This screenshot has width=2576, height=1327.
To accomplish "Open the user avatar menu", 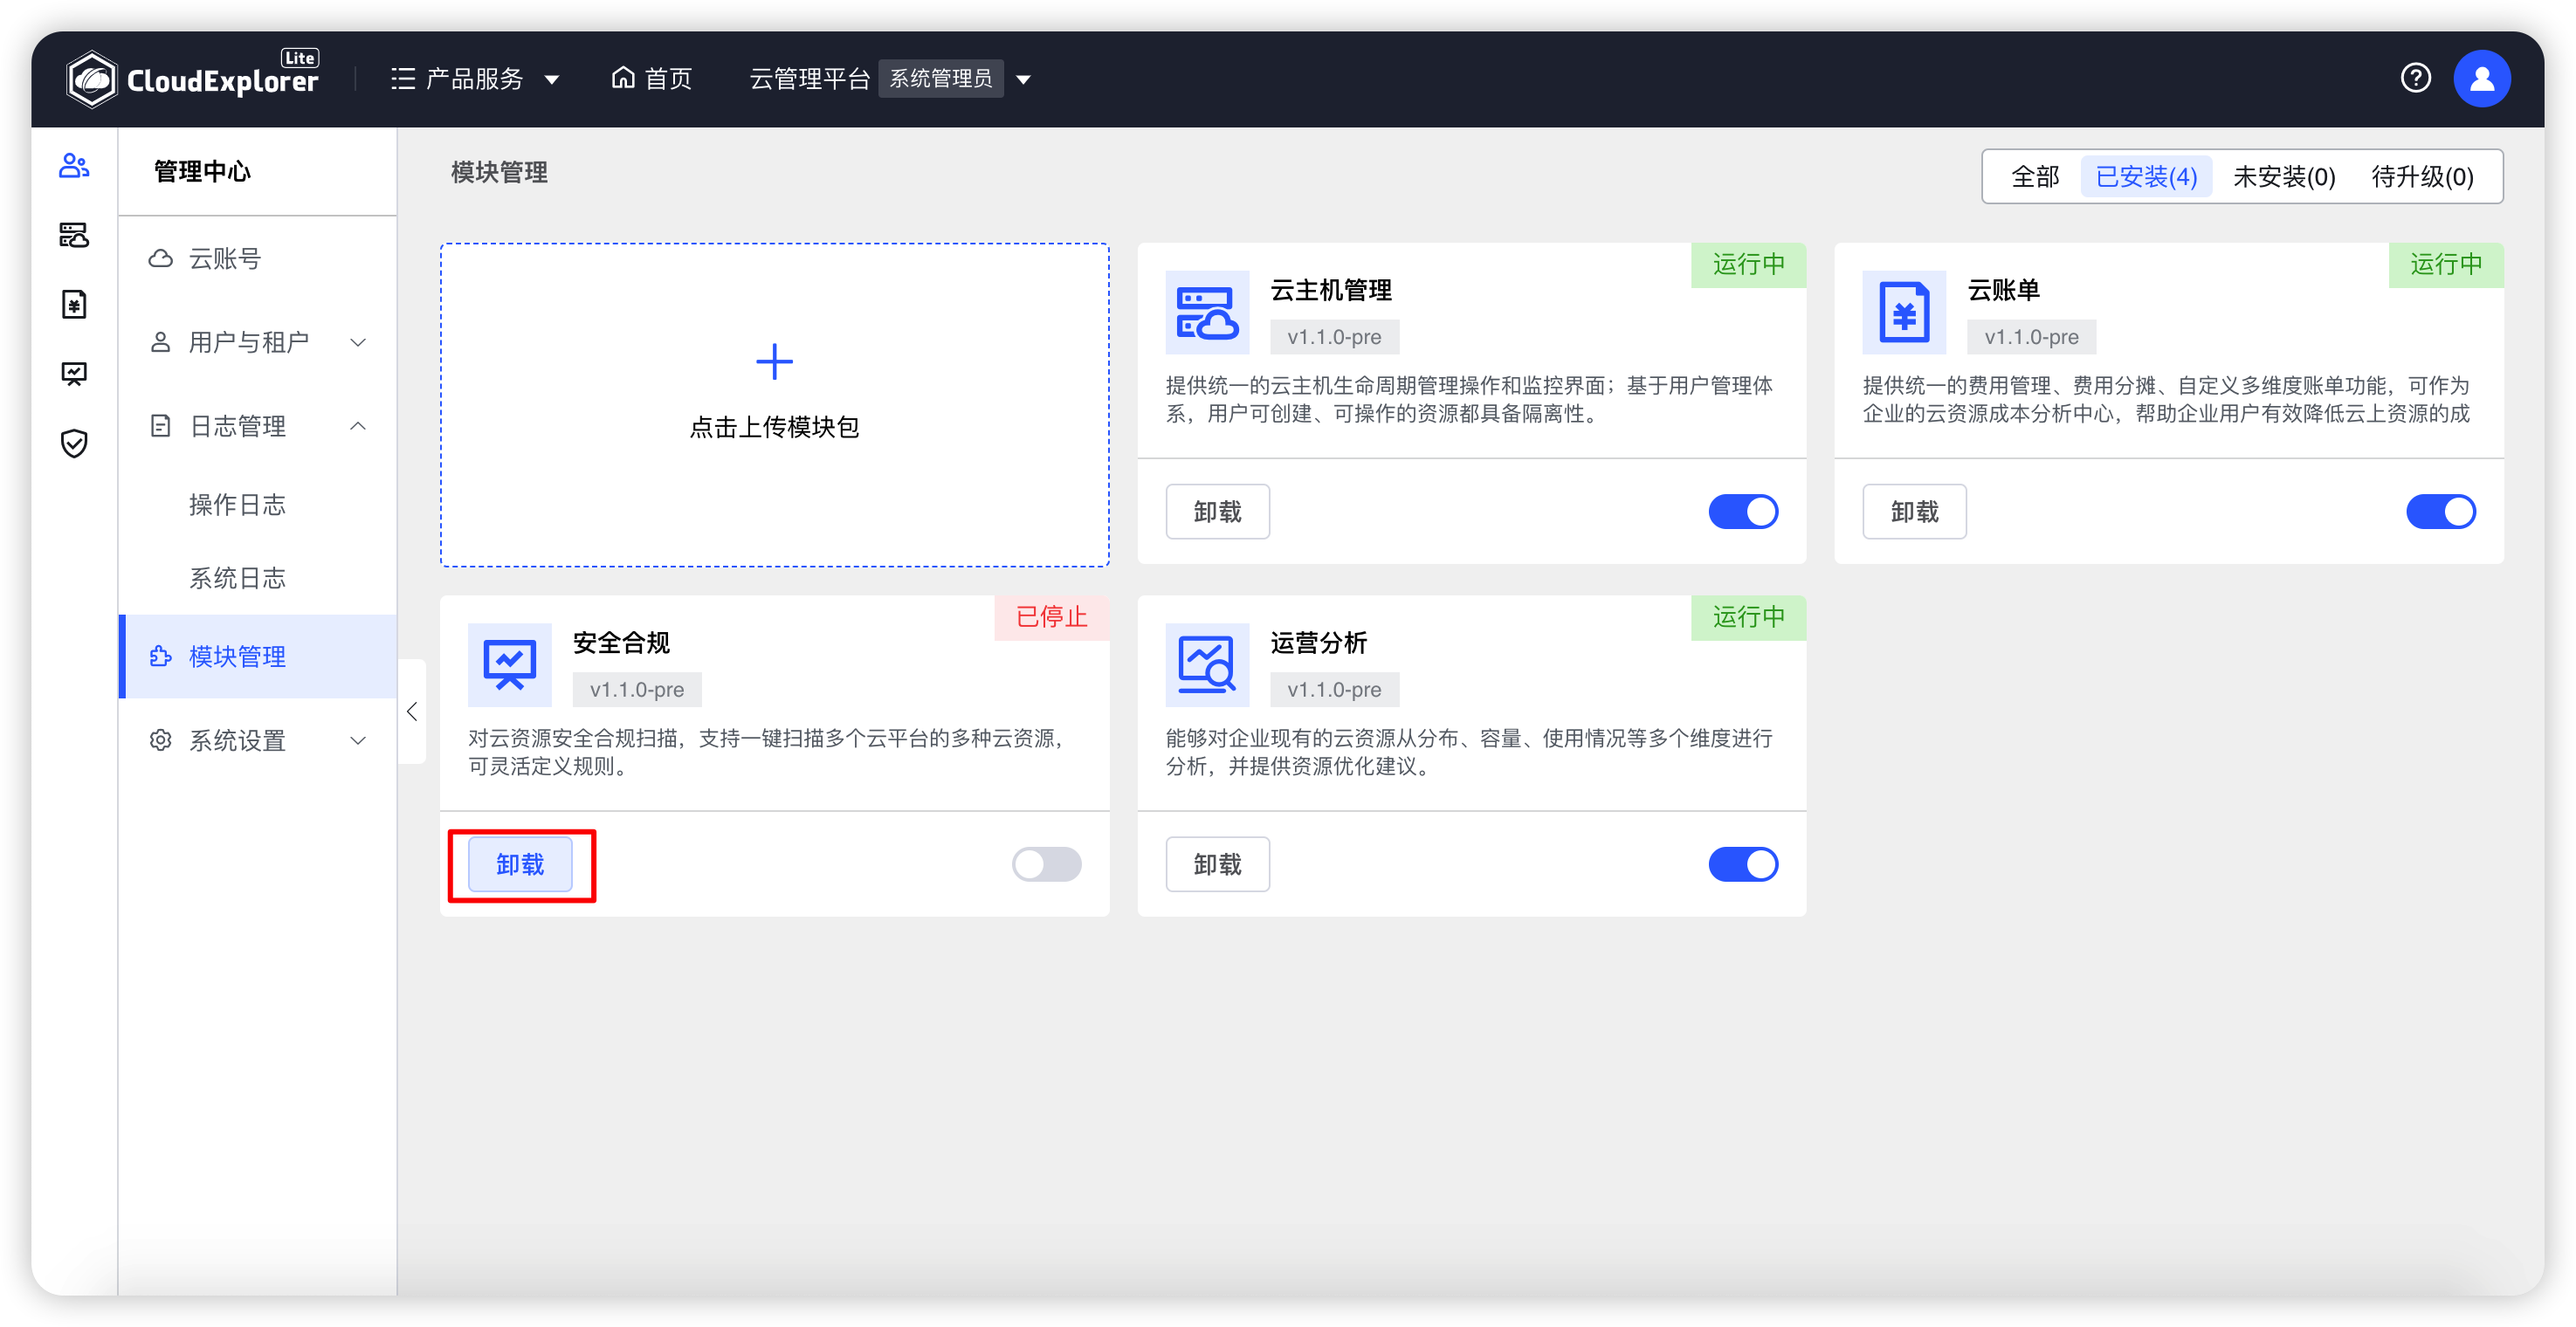I will pos(2481,78).
